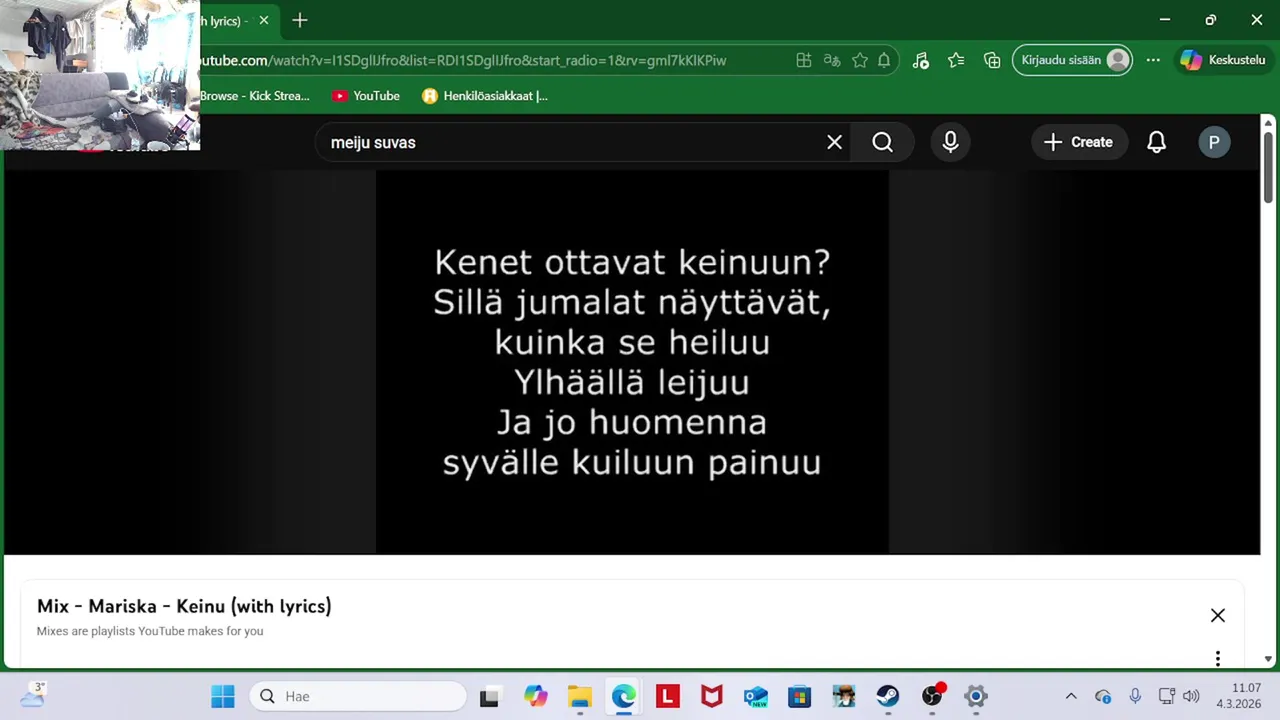
Task: Click the Kirjaudu sisään sign-in button
Action: (x=1073, y=60)
